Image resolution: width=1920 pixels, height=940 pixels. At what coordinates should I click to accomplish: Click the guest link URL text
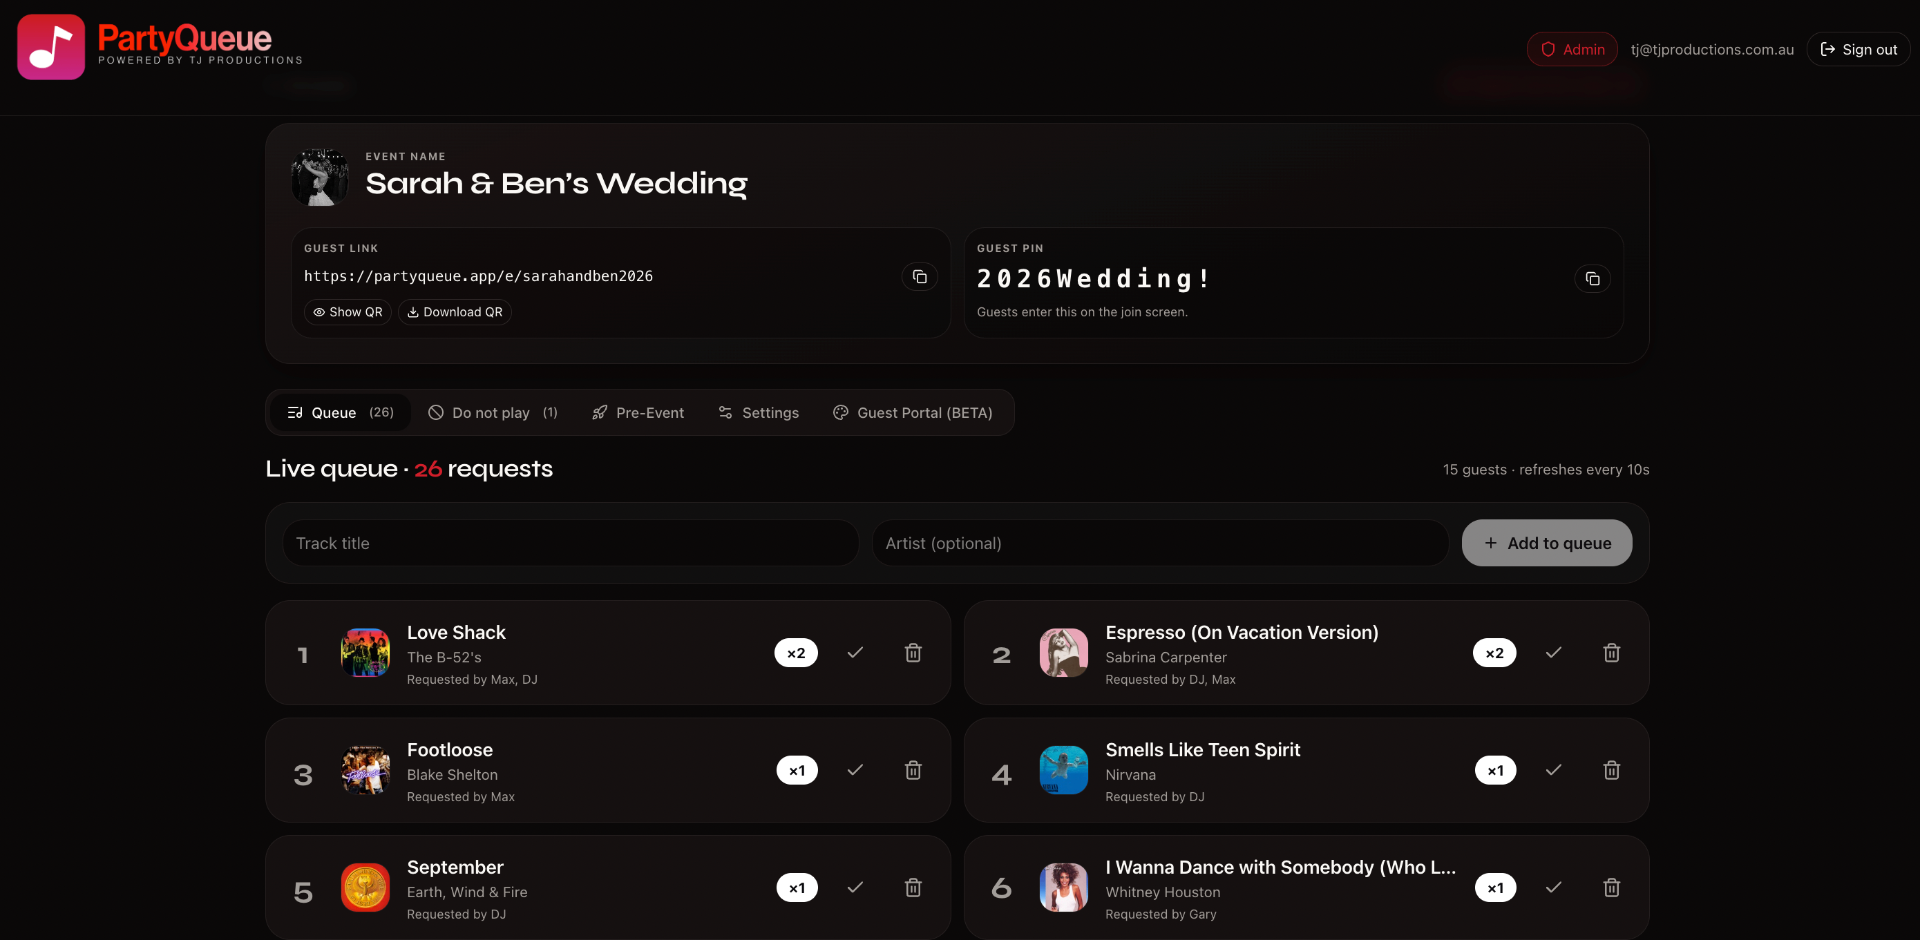point(478,276)
